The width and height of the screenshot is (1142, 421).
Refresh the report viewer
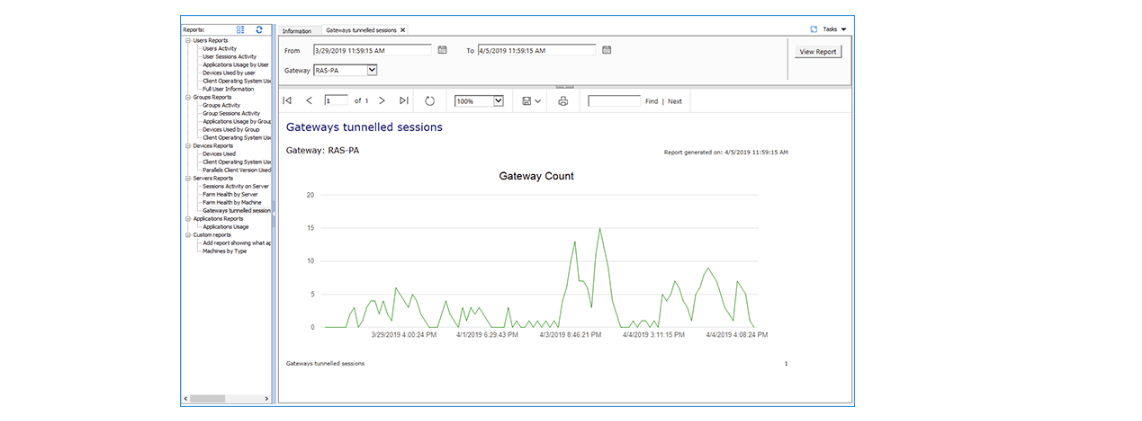click(430, 101)
